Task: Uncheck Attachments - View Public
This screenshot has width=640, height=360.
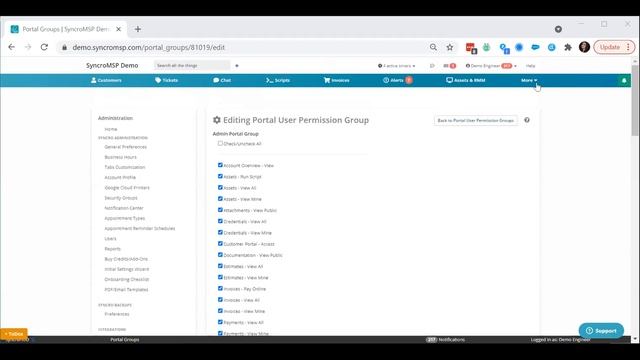Action: click(220, 210)
